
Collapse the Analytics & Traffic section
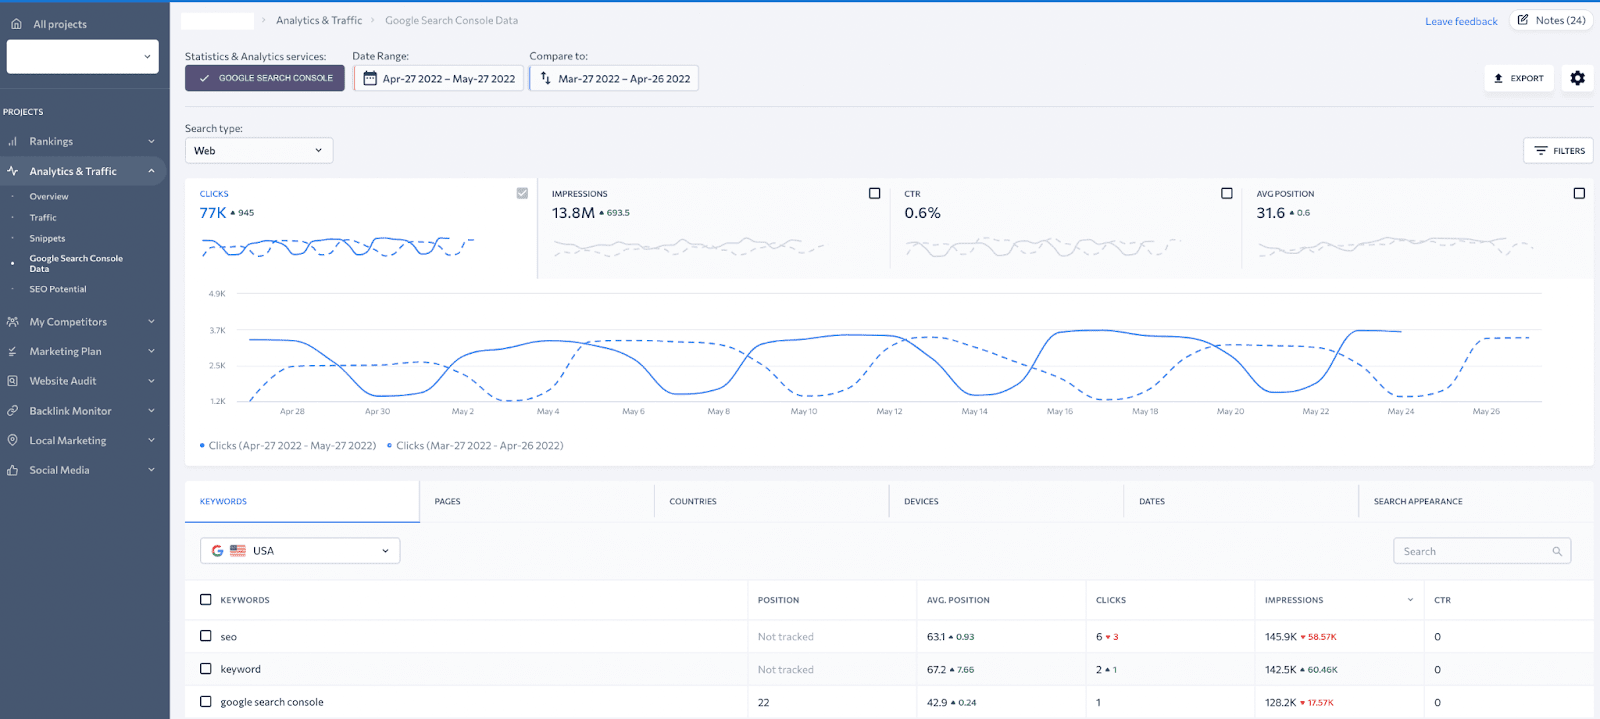(151, 171)
